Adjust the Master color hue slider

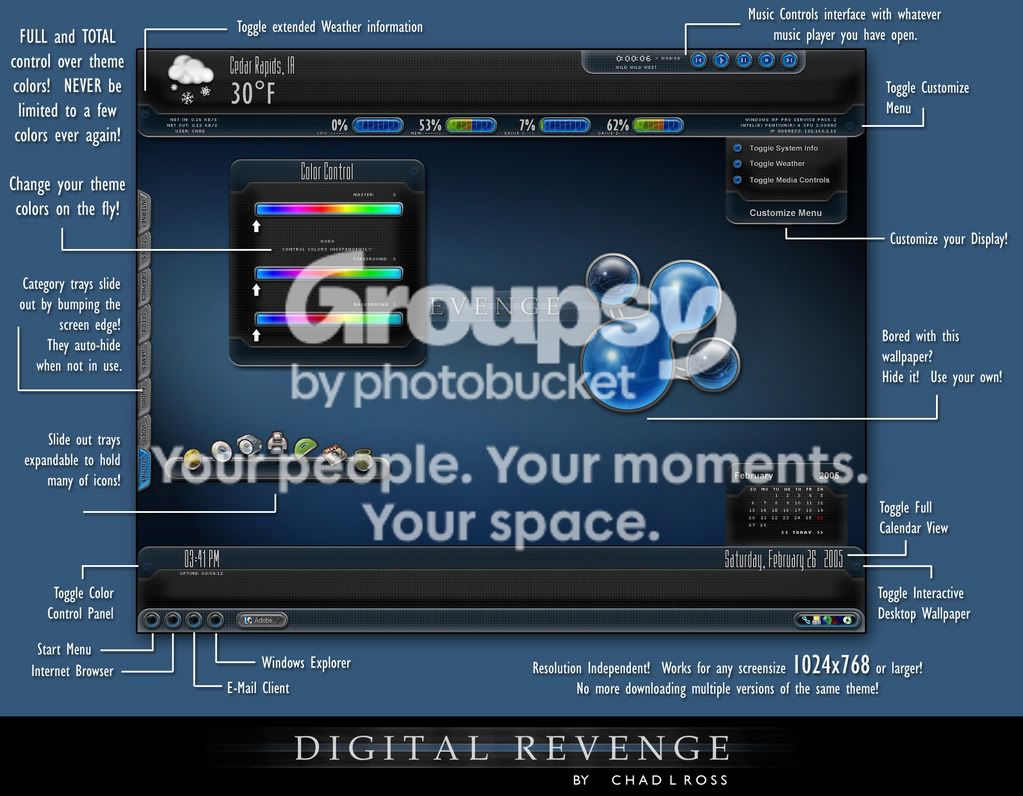328,209
